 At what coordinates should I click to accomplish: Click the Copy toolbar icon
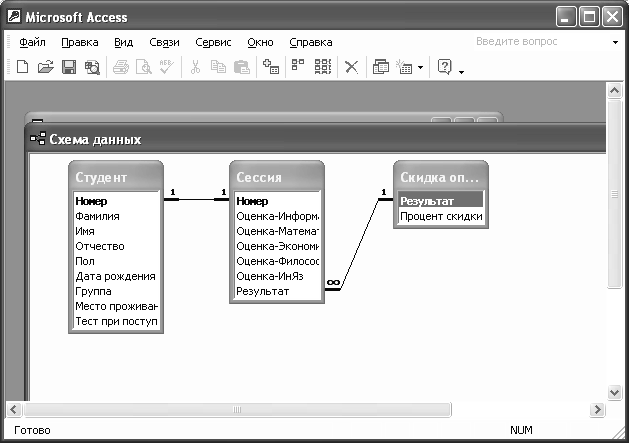(x=218, y=67)
